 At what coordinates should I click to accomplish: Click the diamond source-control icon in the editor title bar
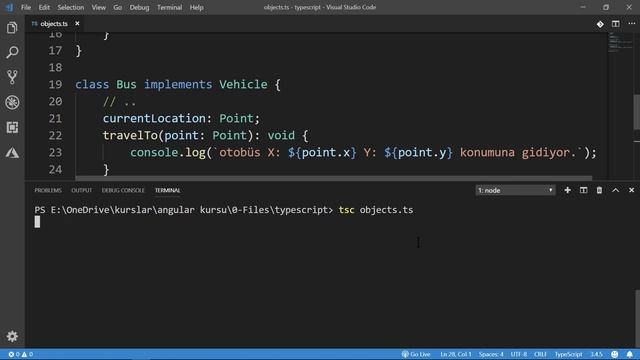click(600, 24)
